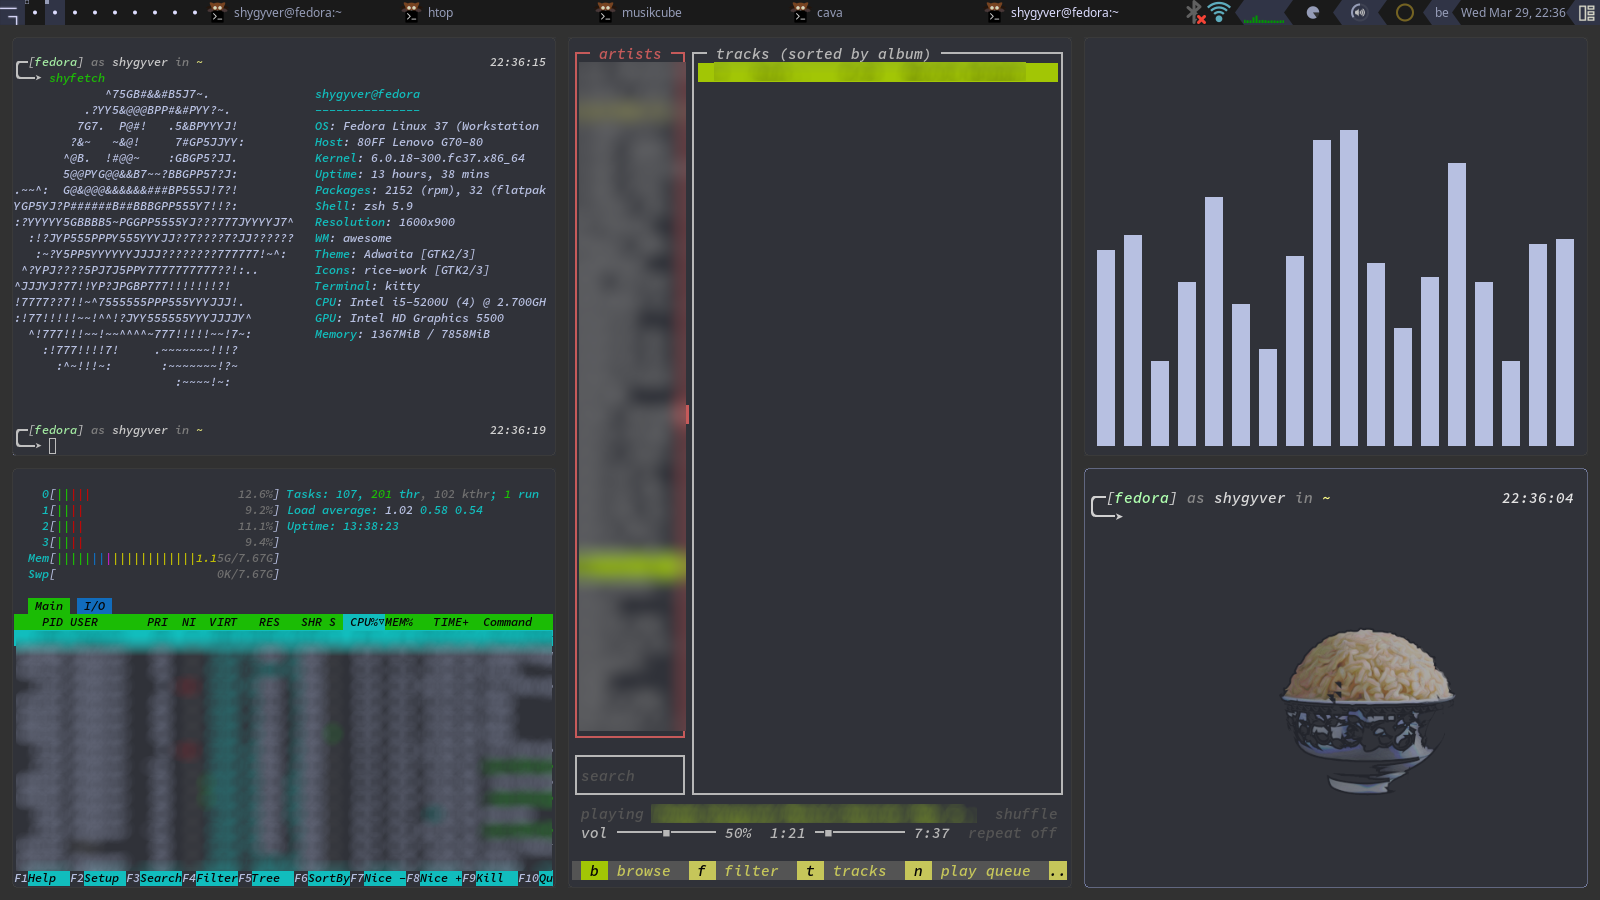Click the Bluetooth disabled tray icon
The image size is (1600, 900).
(x=1194, y=12)
